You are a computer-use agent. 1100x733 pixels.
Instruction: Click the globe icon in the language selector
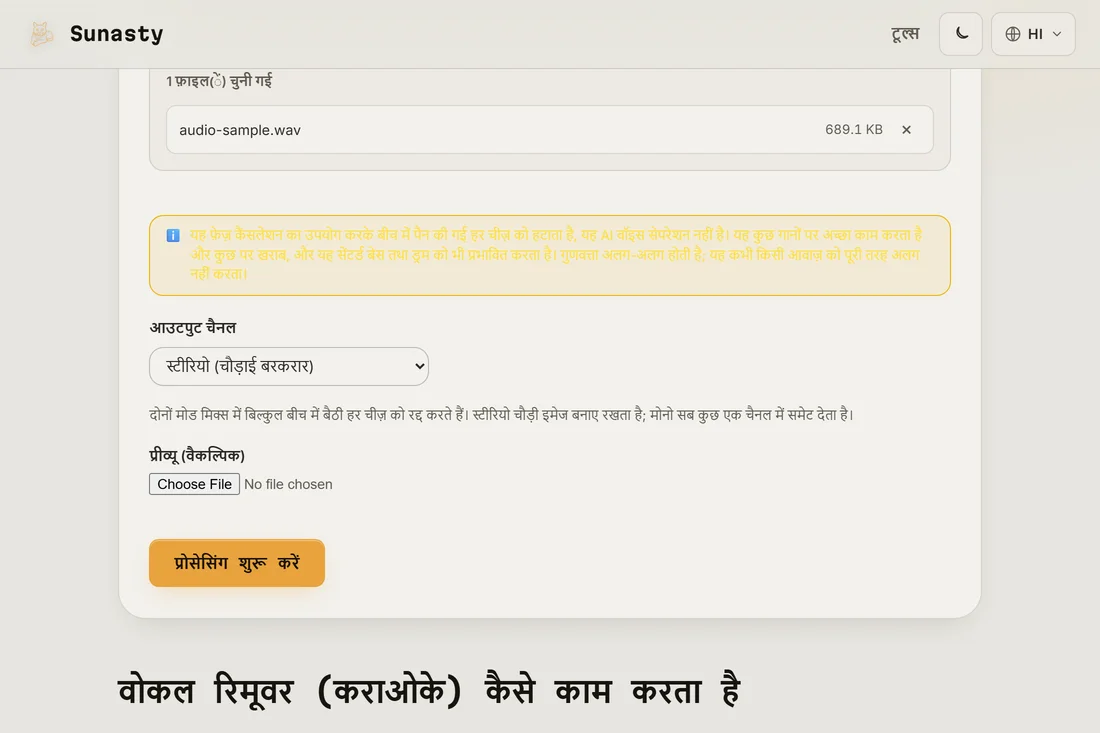pyautogui.click(x=1012, y=34)
